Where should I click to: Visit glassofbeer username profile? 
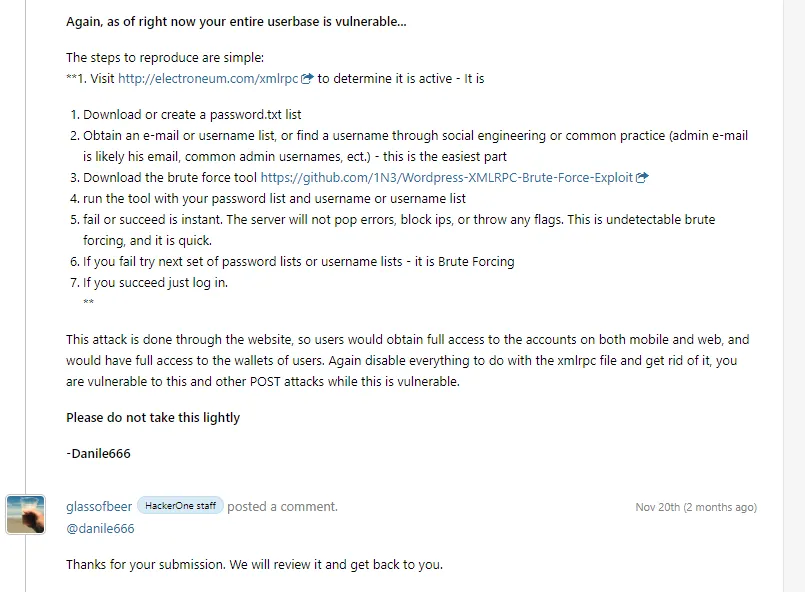(x=99, y=507)
